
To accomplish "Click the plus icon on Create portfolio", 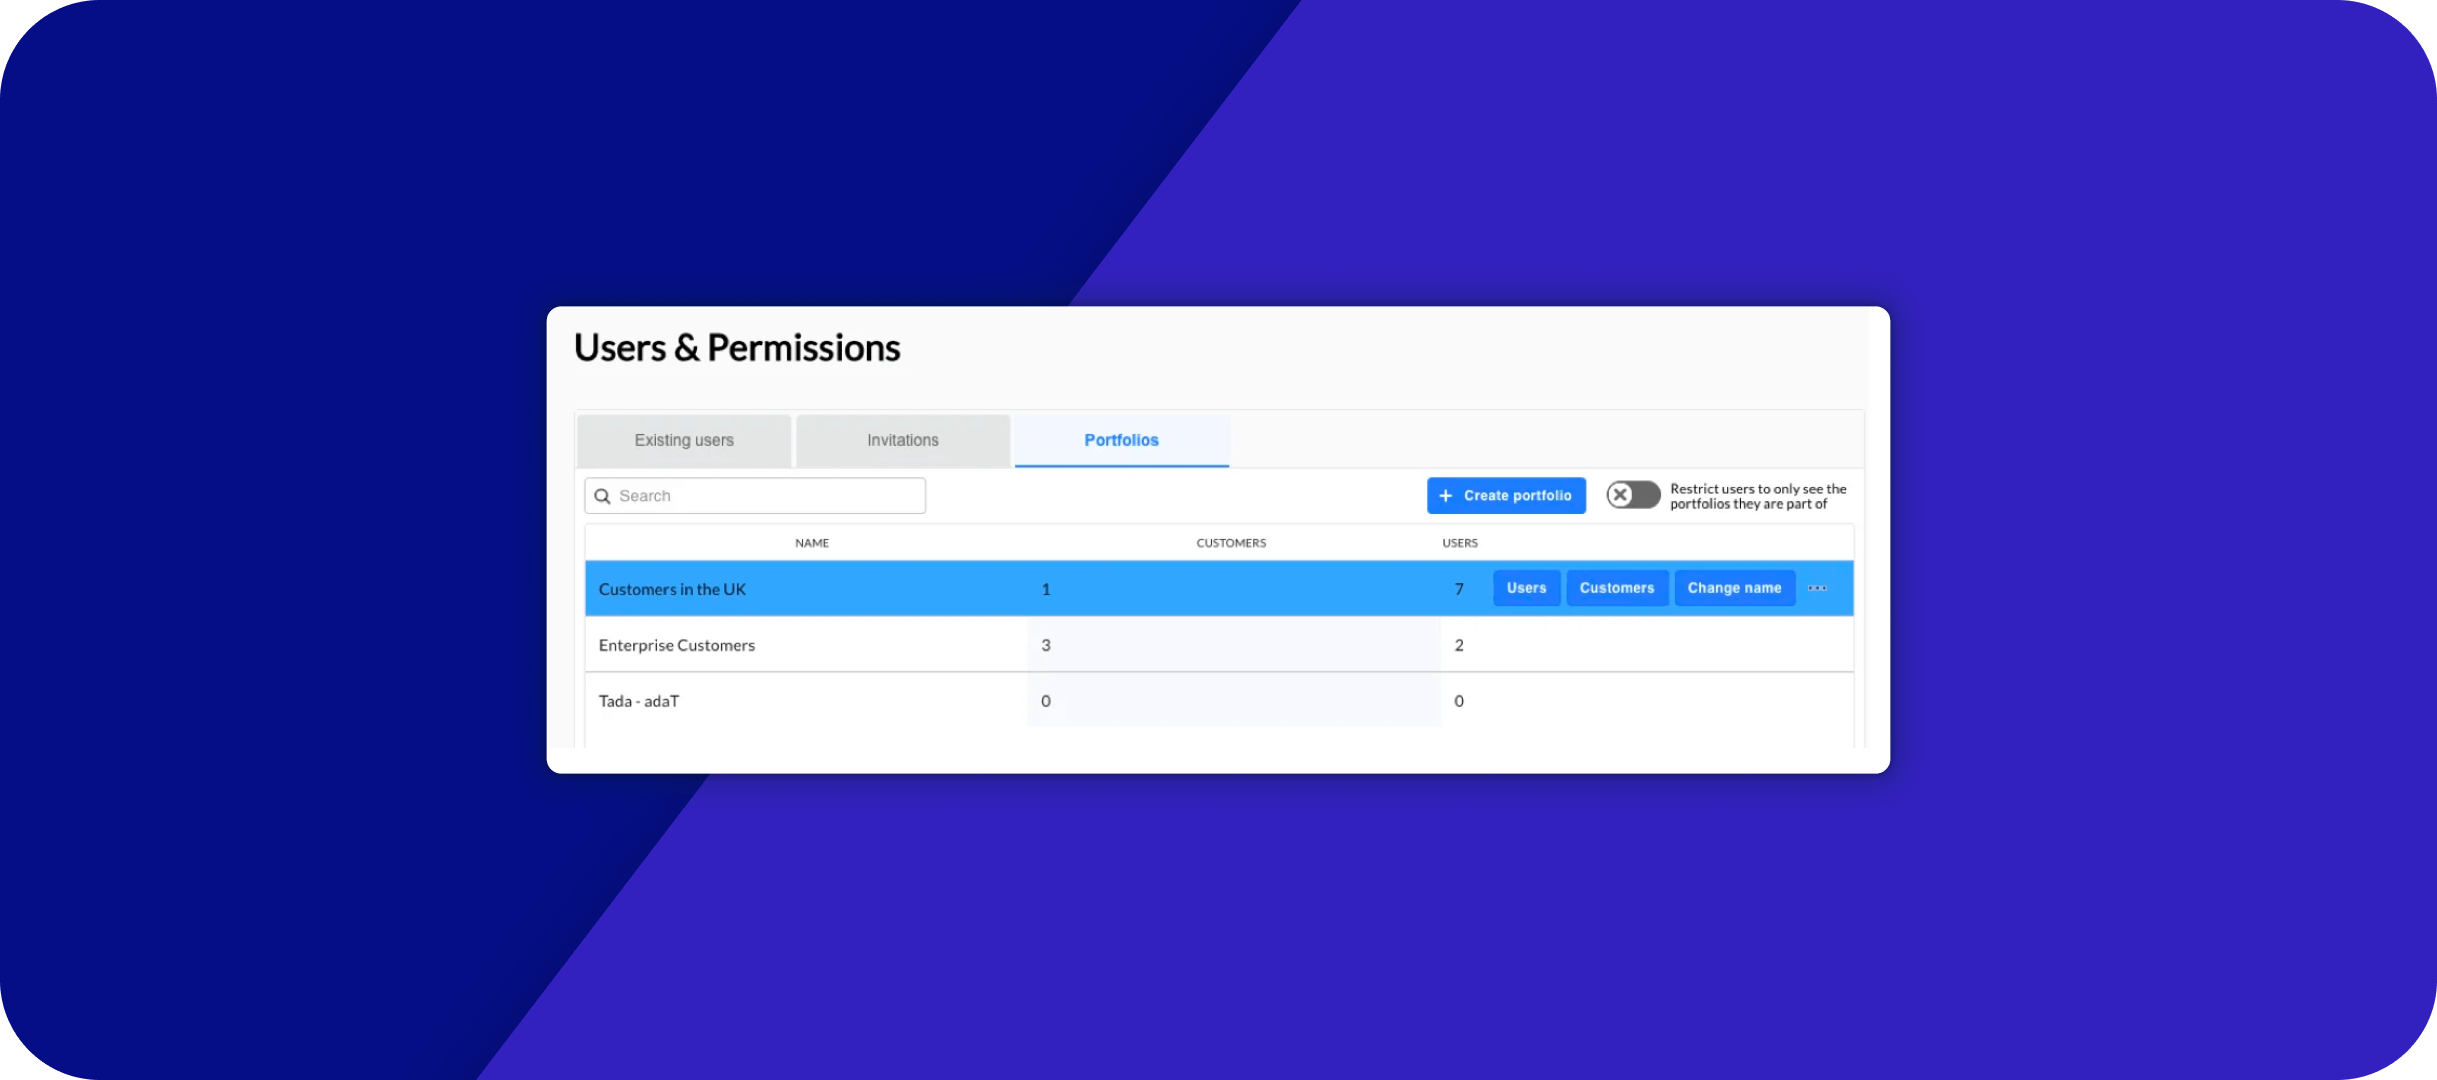I will [1445, 496].
